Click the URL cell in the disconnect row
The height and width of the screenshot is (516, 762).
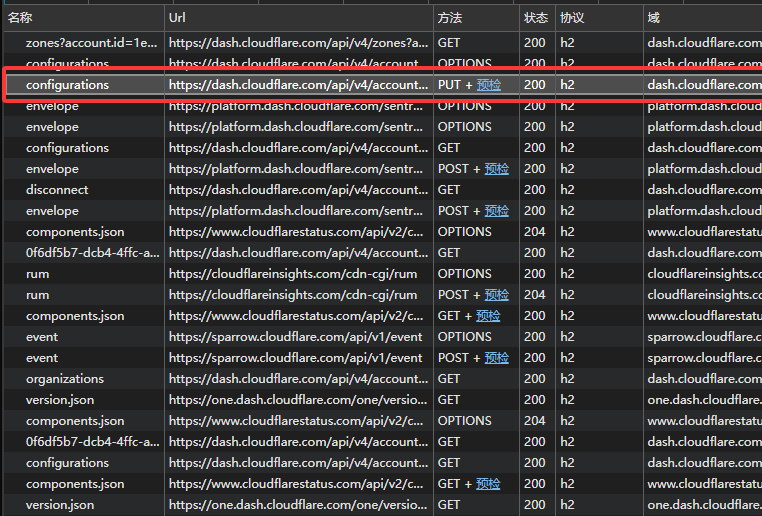click(298, 189)
